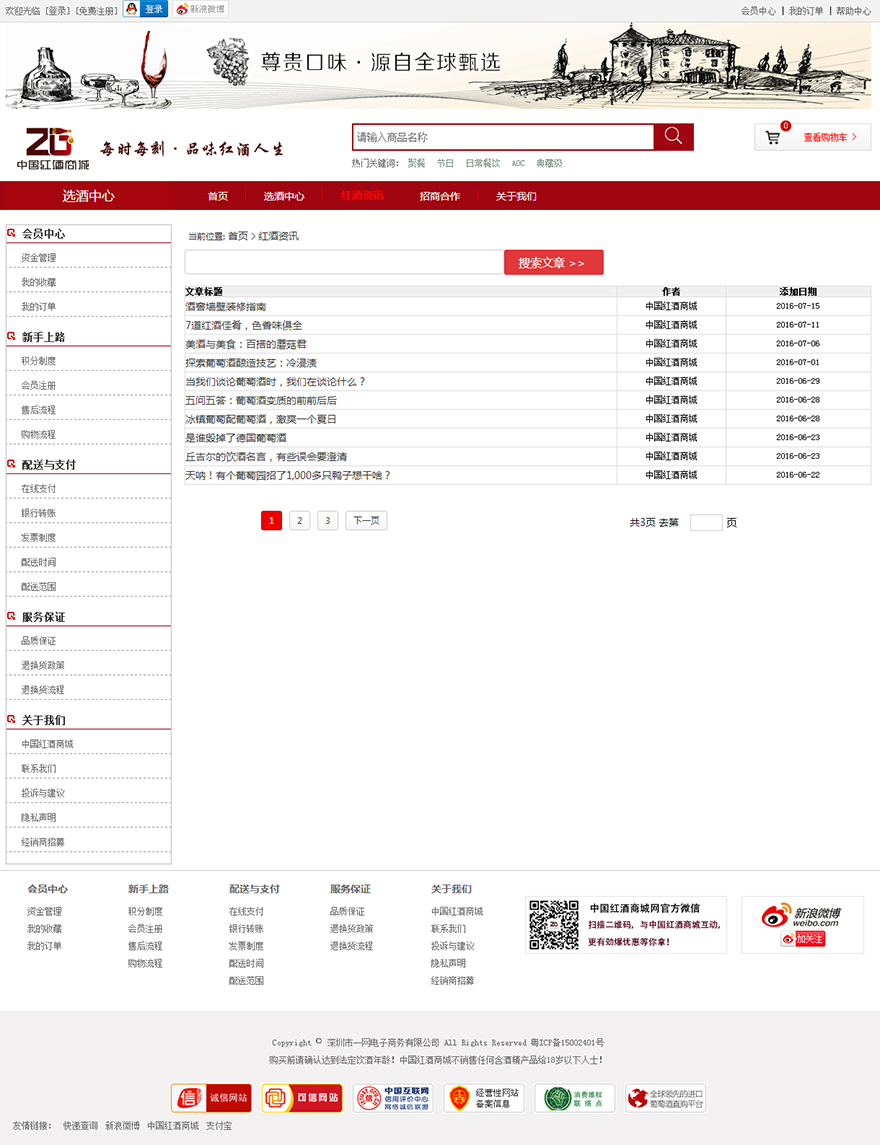Click the 消费维权 badge in footer
880x1145 pixels.
tap(574, 1098)
